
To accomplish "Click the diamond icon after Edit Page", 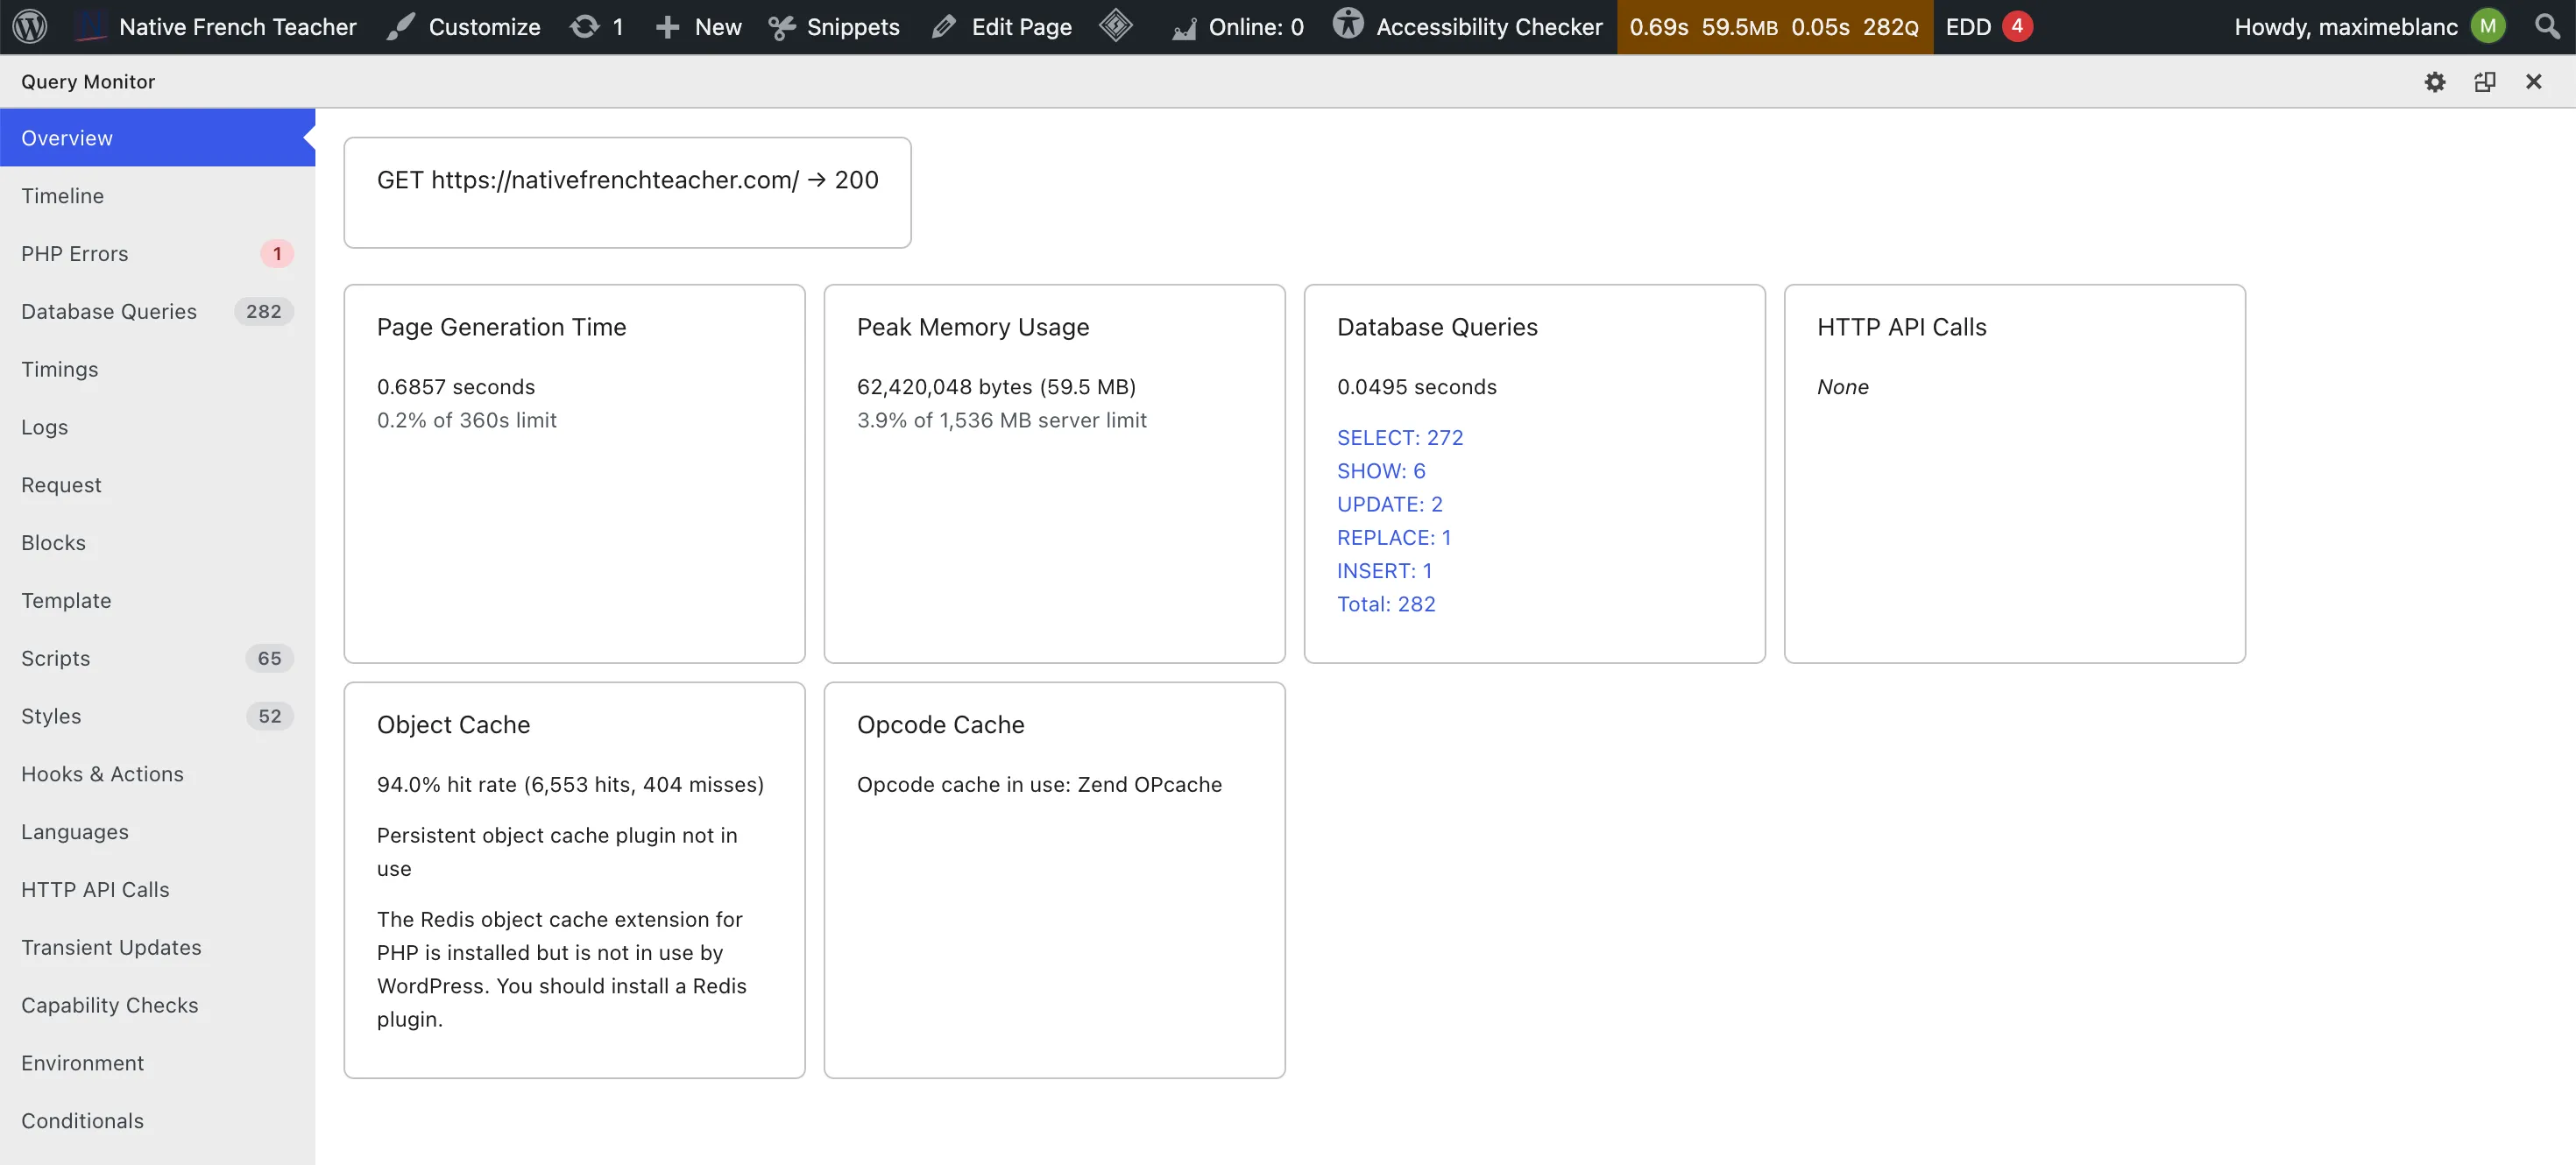I will pos(1115,26).
